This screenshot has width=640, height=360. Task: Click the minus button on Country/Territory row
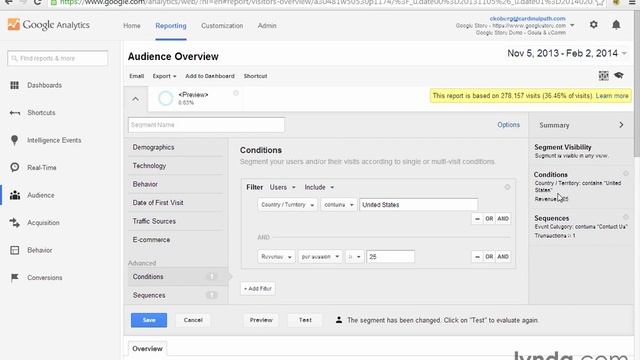point(477,219)
